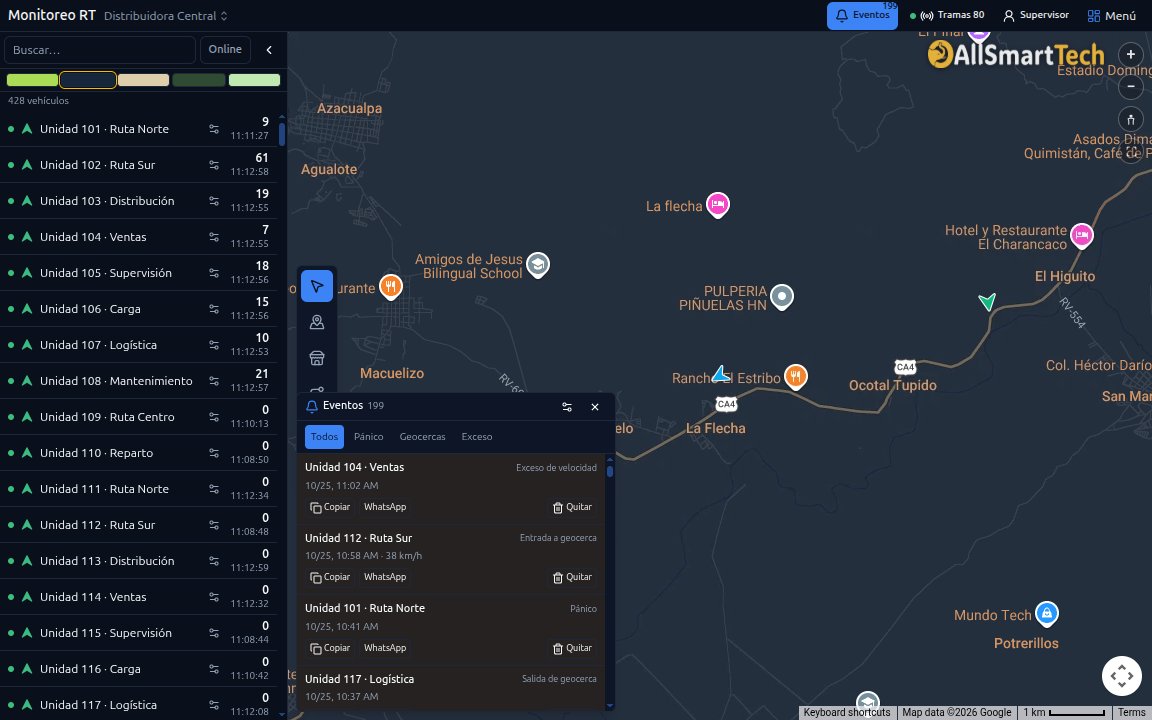
Task: Close the Eventos panel
Action: click(x=595, y=407)
